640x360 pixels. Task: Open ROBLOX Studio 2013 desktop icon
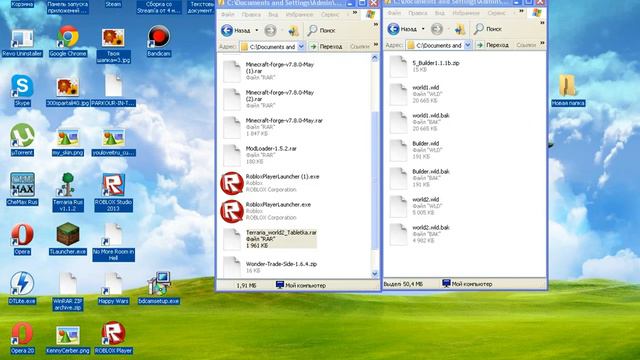tap(113, 193)
